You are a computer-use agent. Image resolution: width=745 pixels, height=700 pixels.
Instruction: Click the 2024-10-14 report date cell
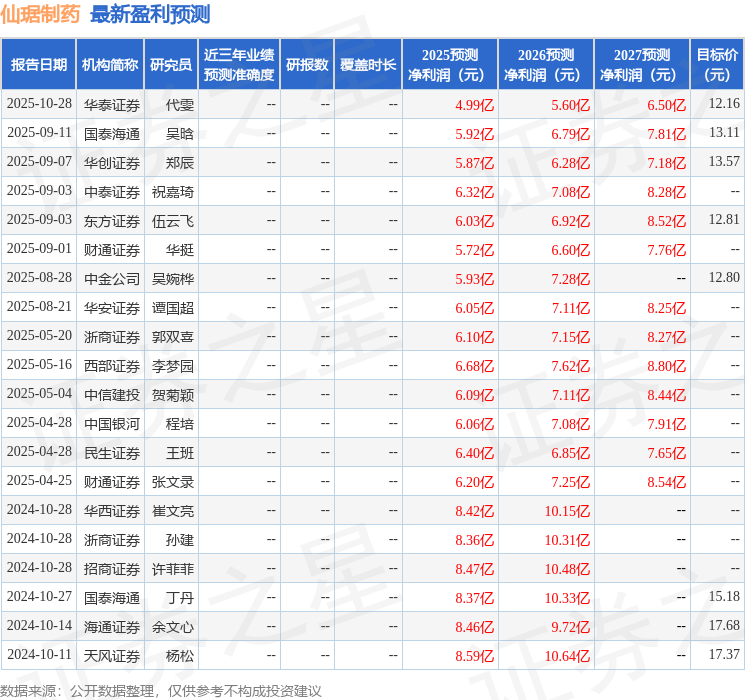pos(39,626)
